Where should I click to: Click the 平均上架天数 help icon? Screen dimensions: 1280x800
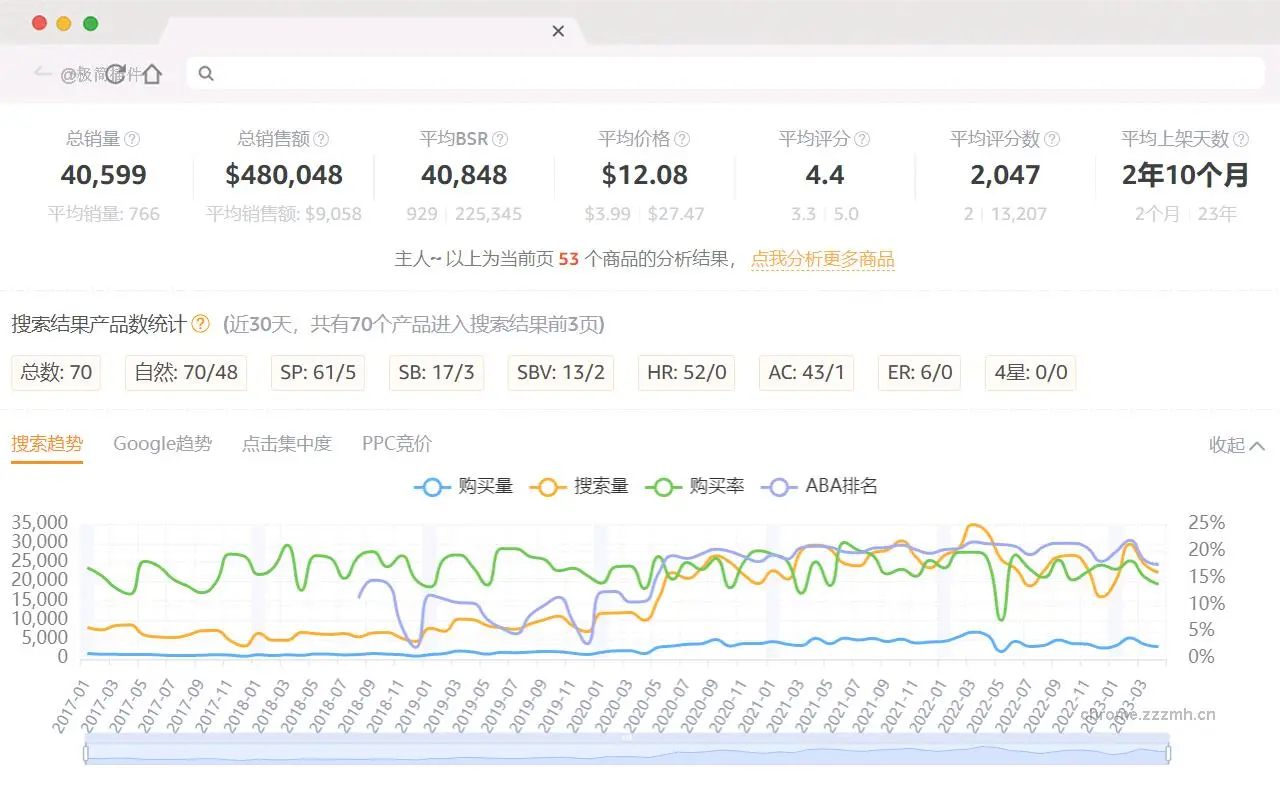coord(1242,139)
